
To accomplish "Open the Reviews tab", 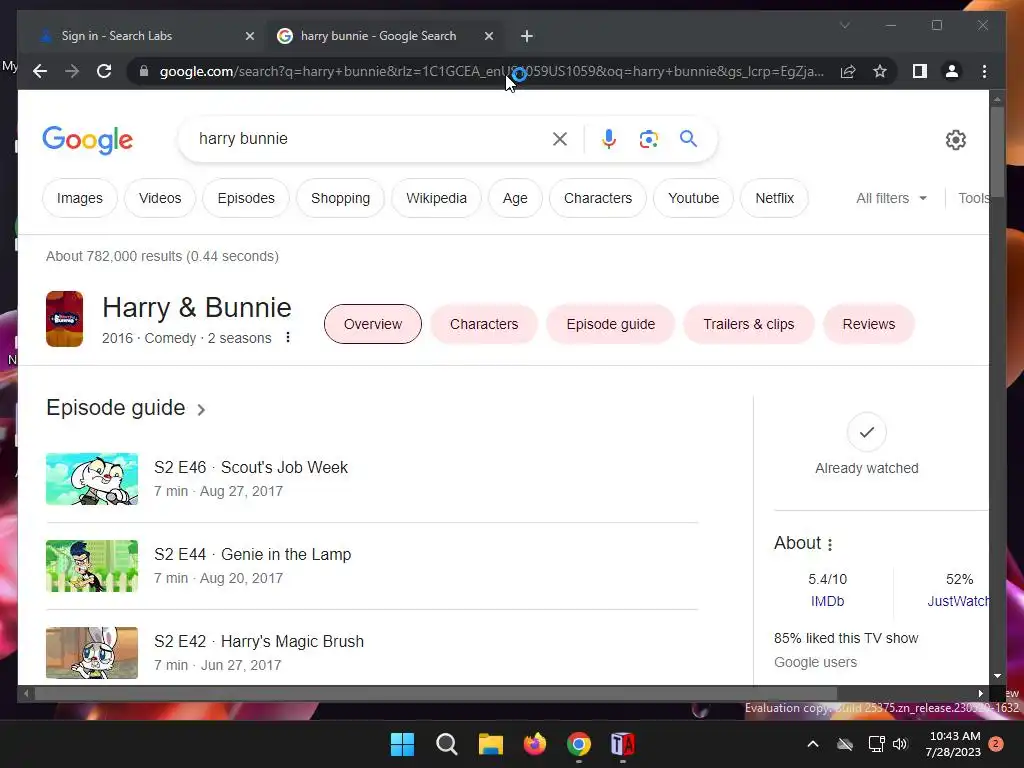I will (869, 324).
